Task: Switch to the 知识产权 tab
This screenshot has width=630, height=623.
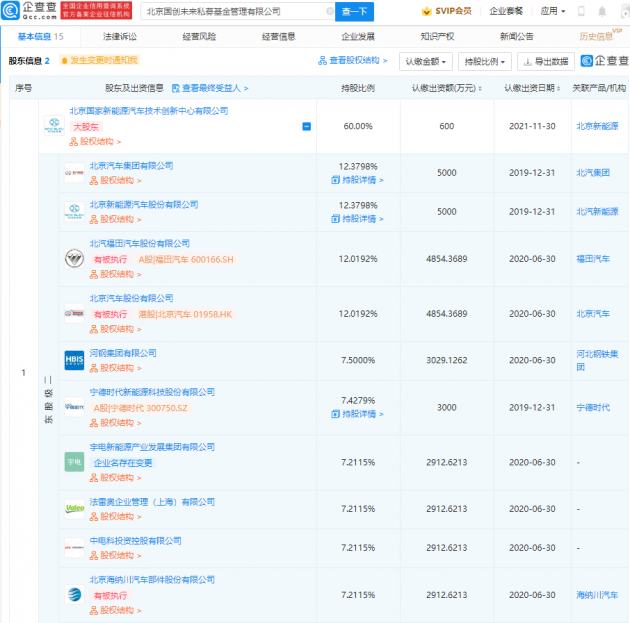Action: pyautogui.click(x=436, y=36)
